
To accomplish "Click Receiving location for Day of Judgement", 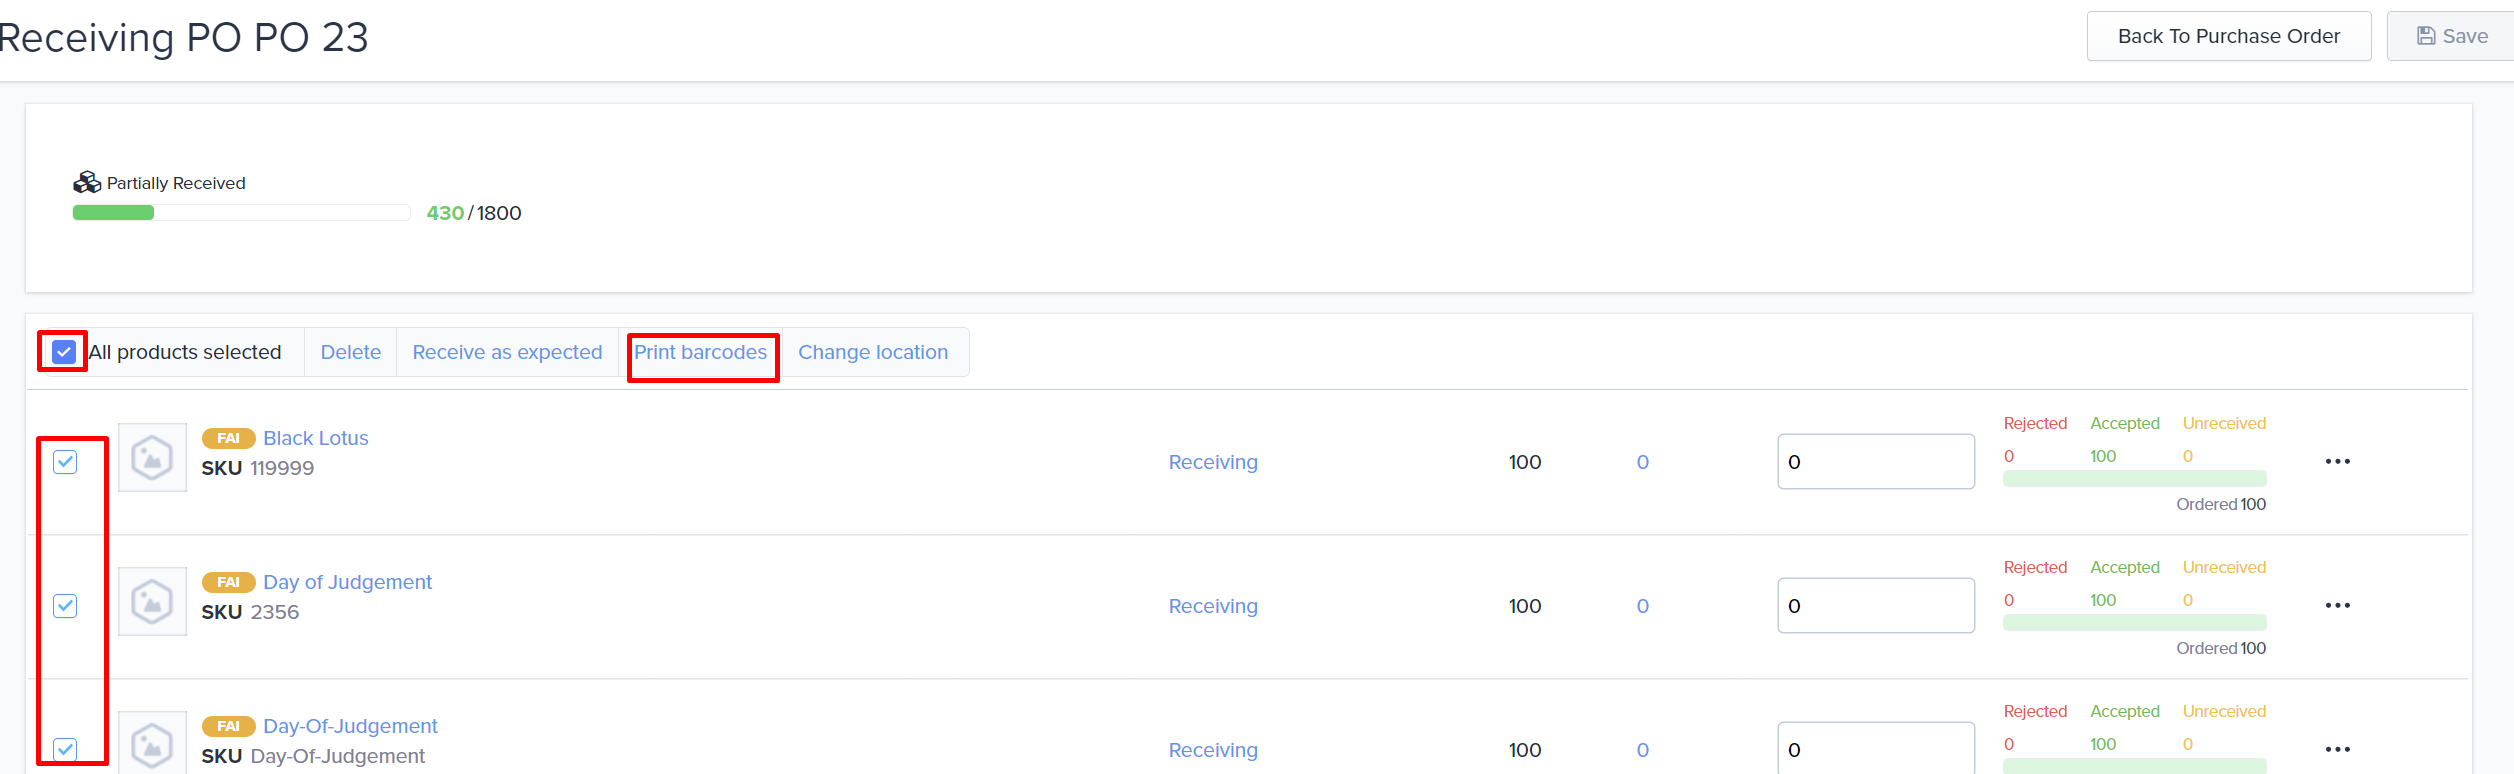I will point(1213,606).
